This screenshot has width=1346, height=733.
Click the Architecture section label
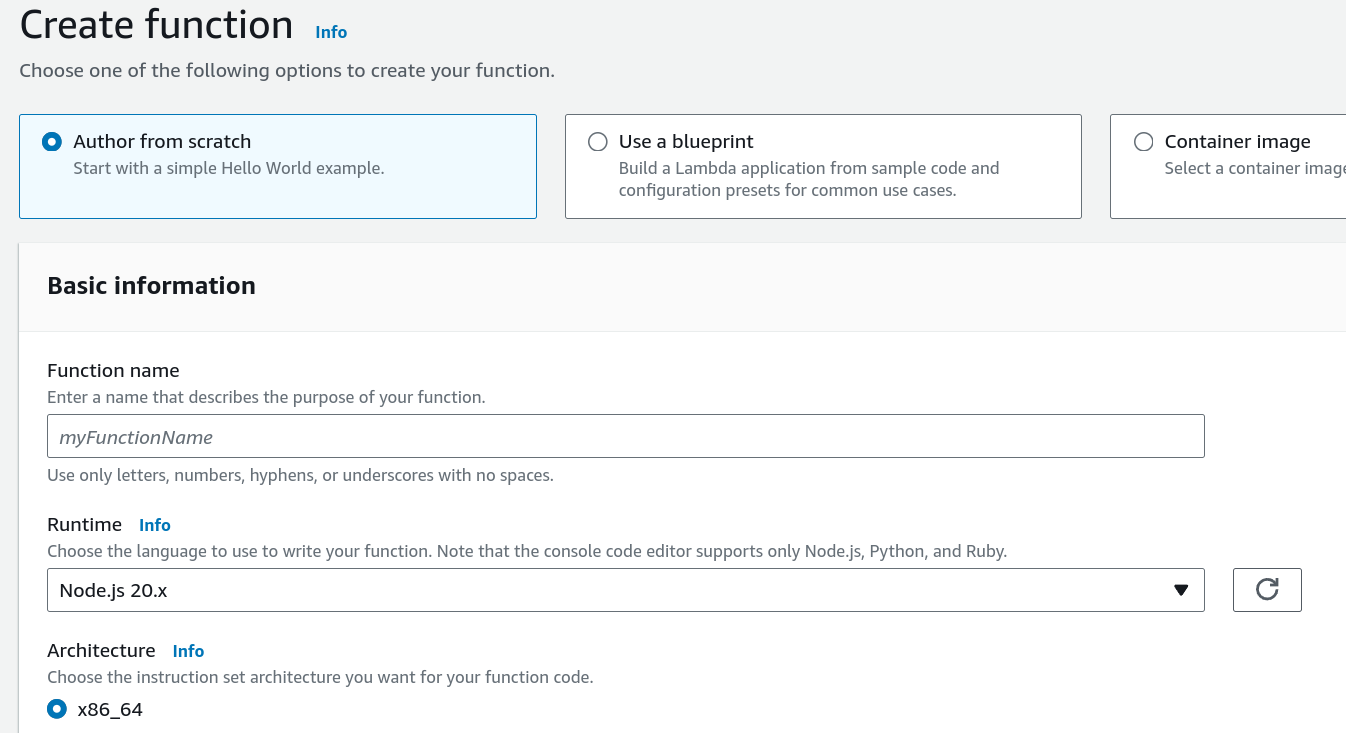click(101, 650)
